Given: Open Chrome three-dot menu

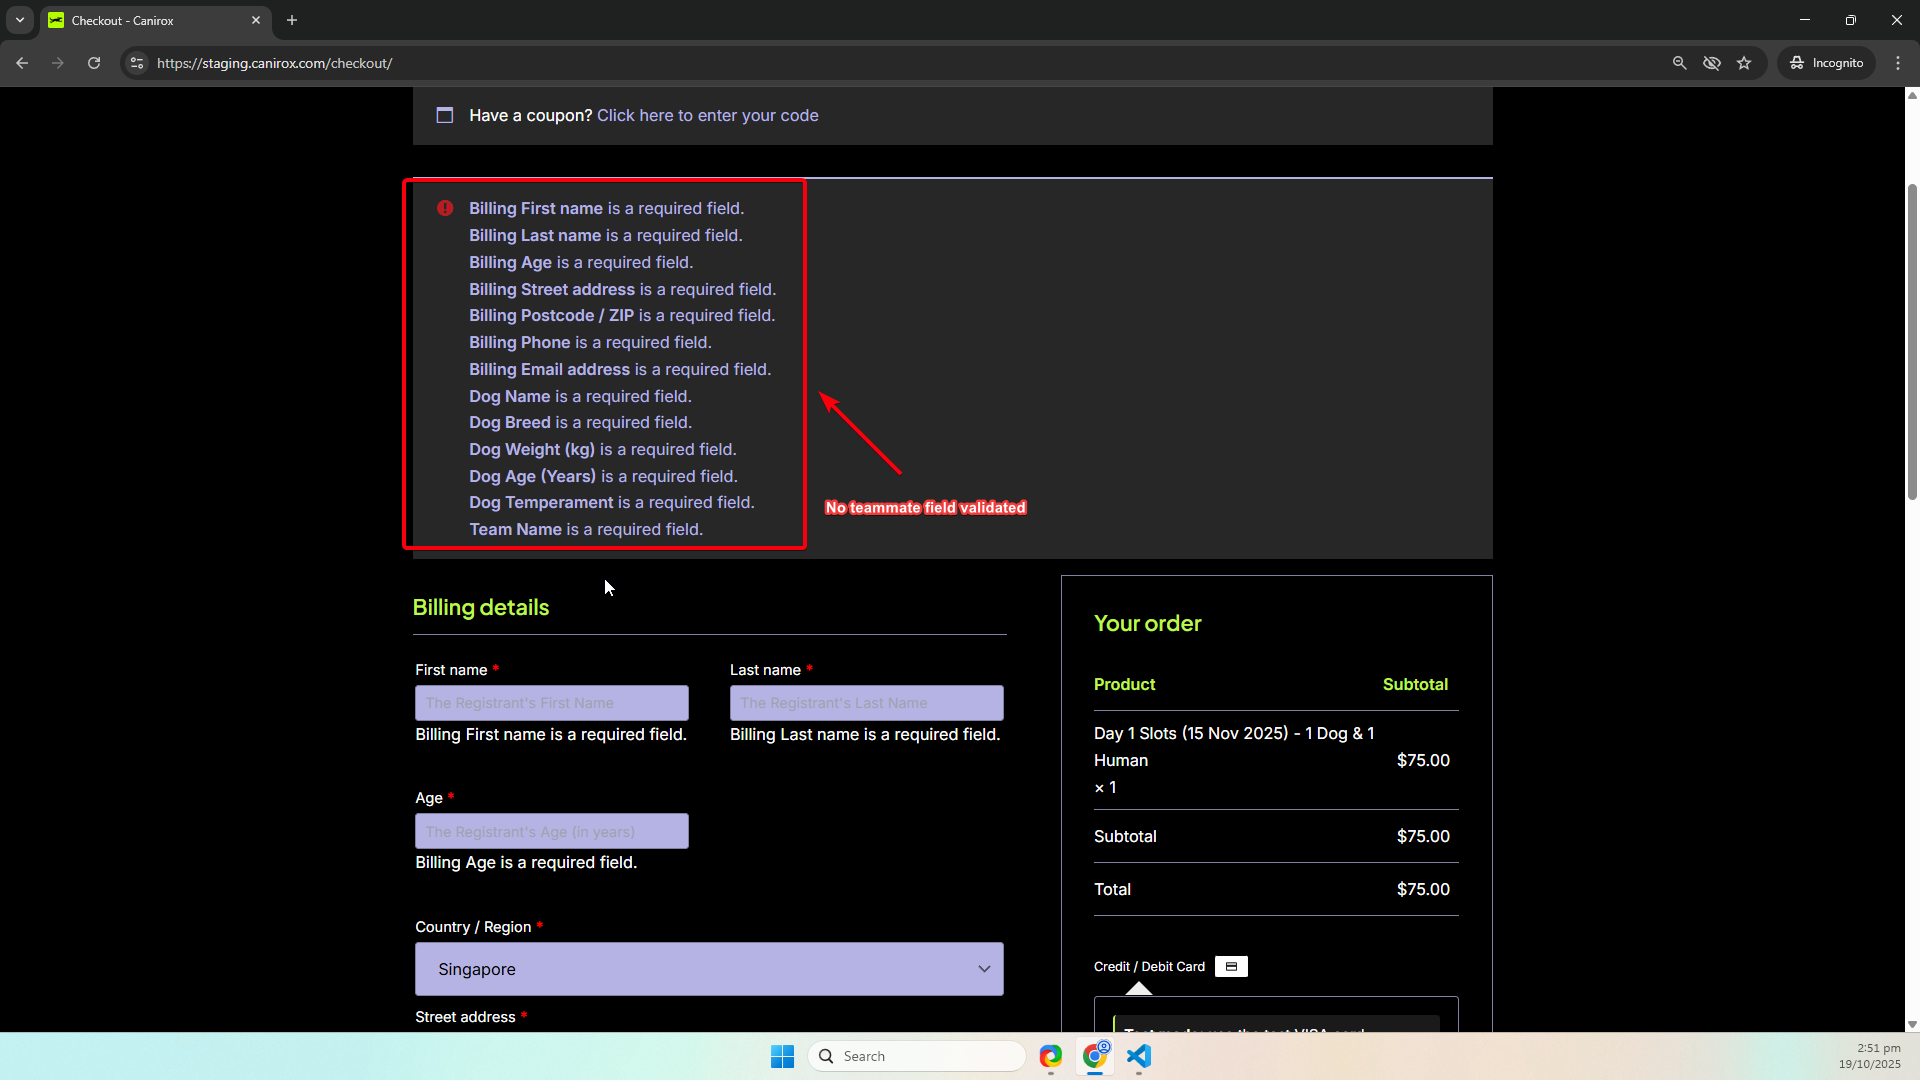Looking at the screenshot, I should (x=1898, y=63).
